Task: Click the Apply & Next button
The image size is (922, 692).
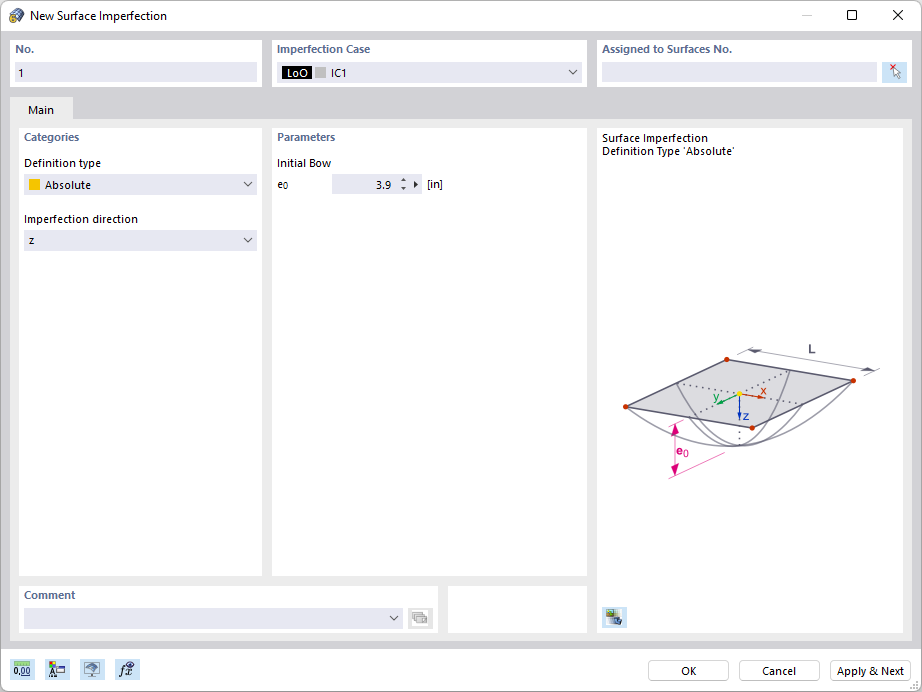Action: coord(870,671)
